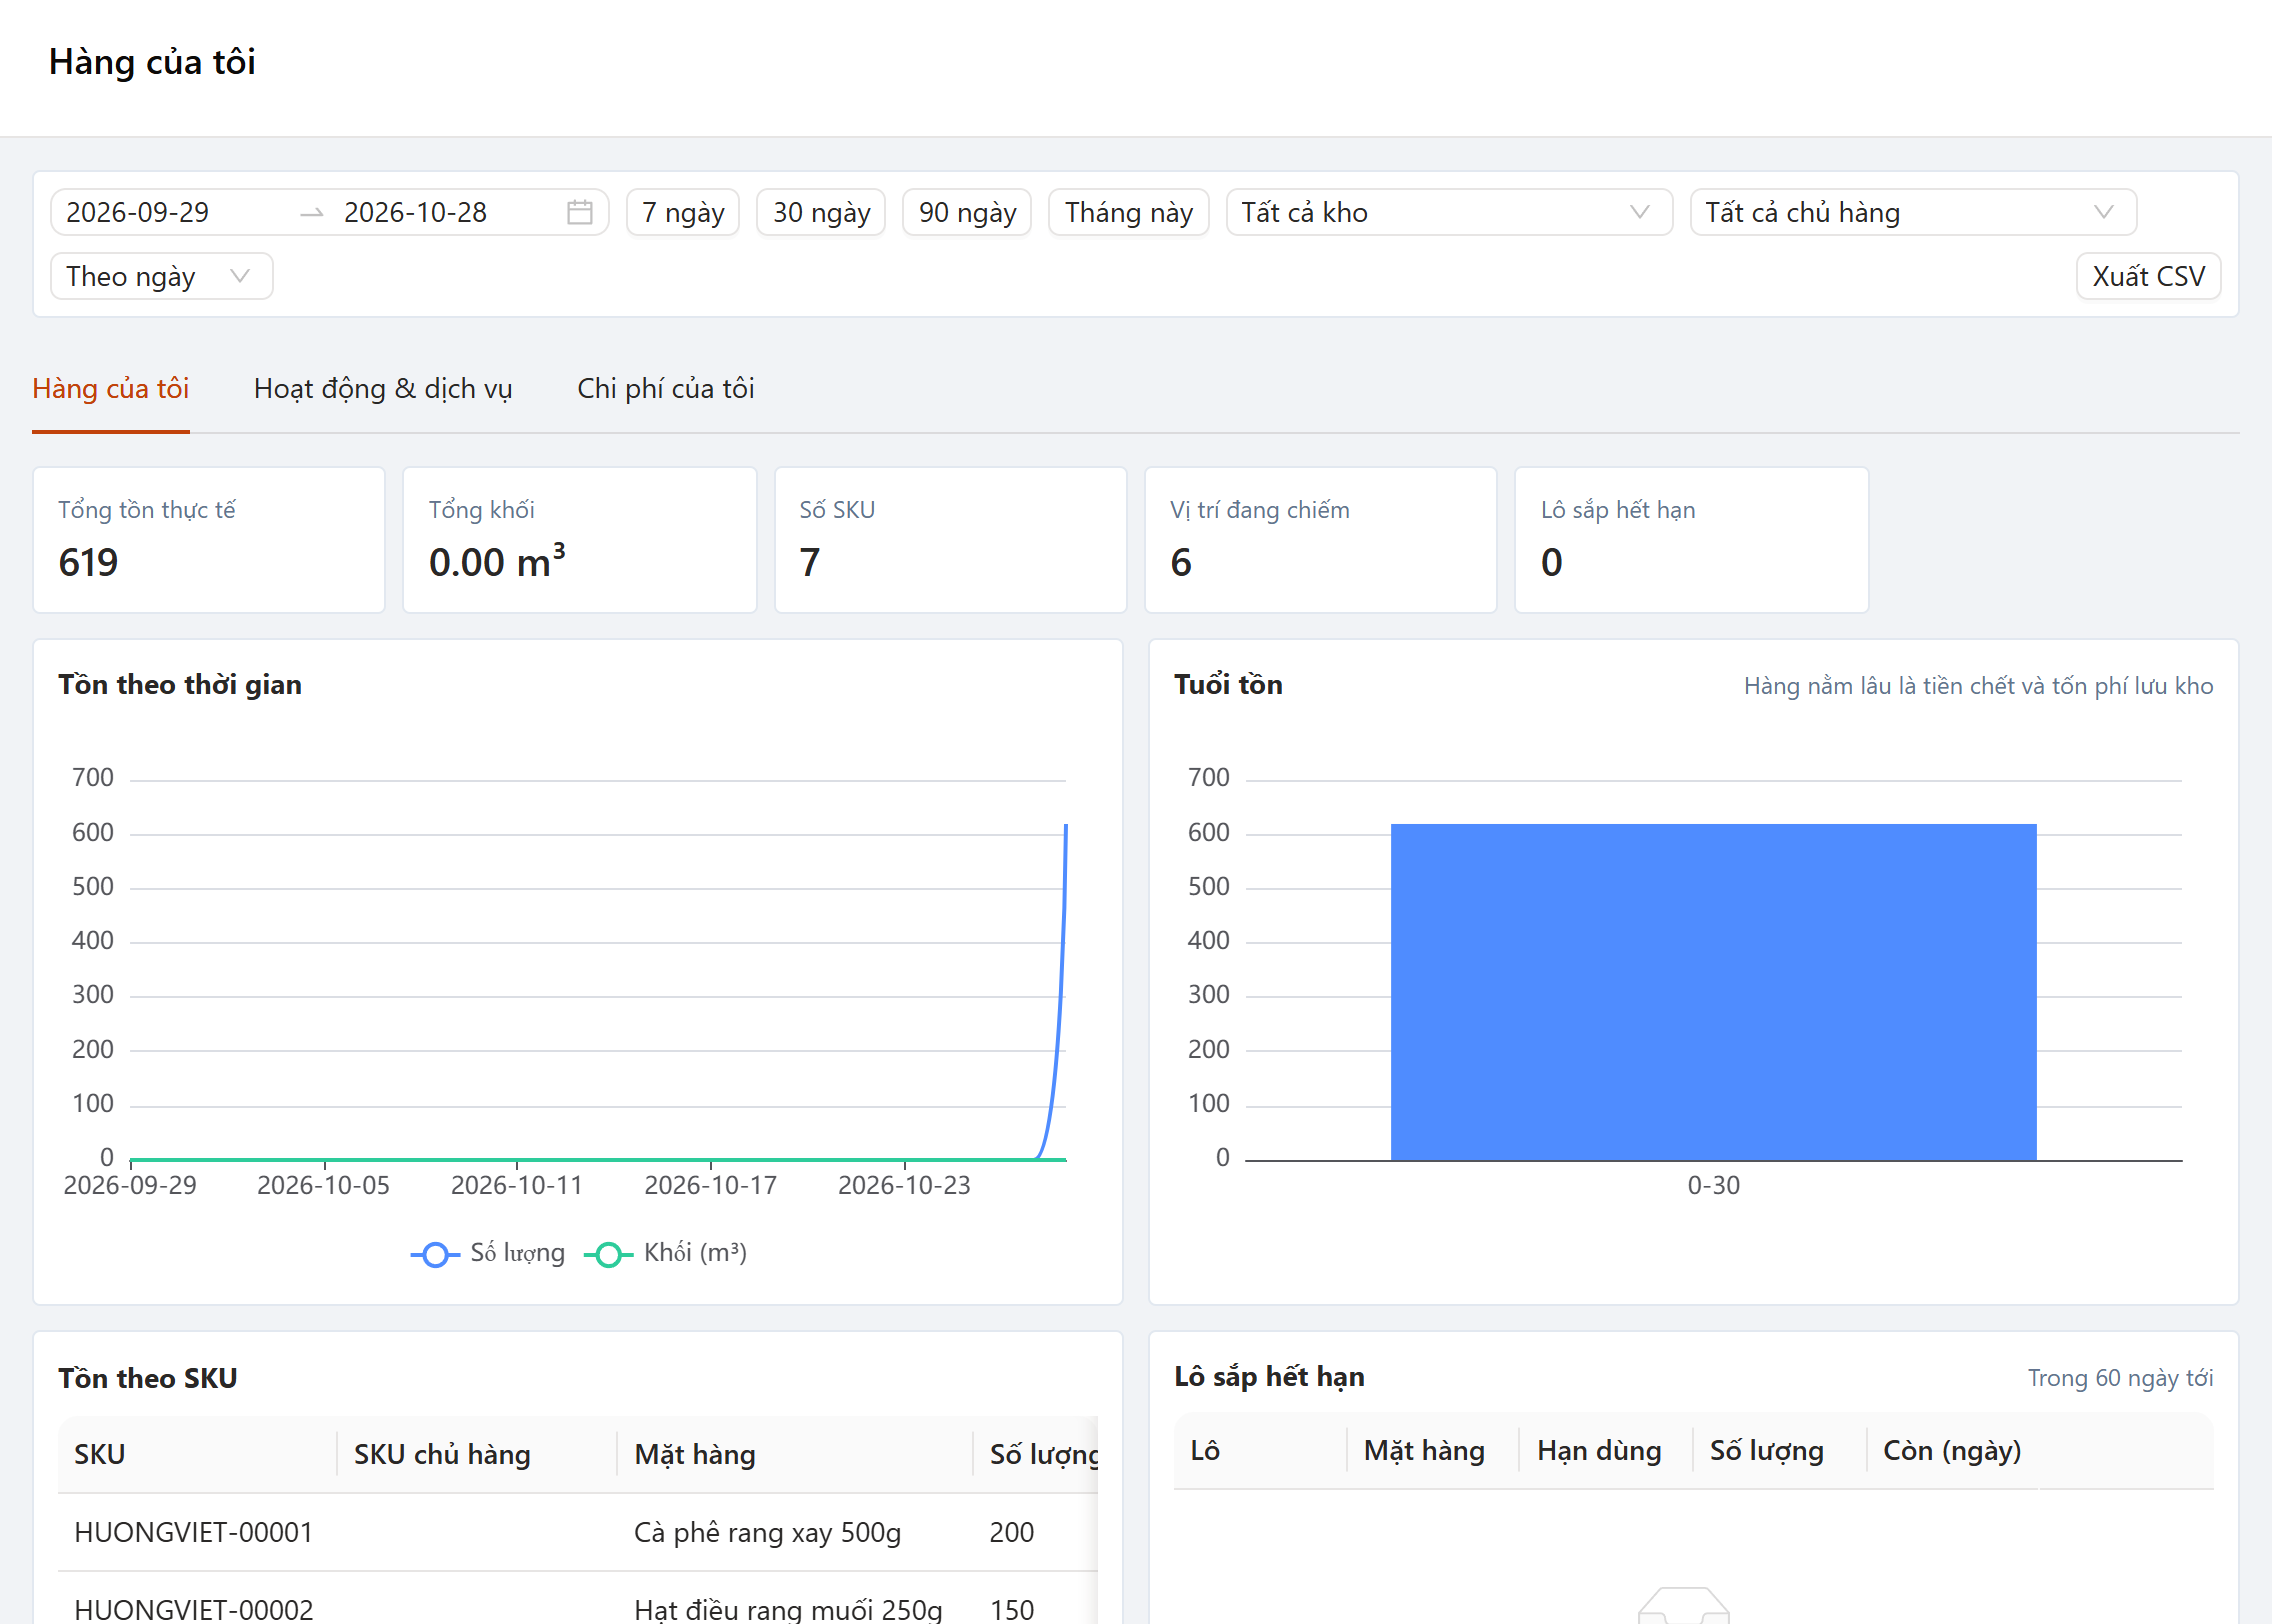Open the Tất cả kho dropdown
This screenshot has width=2272, height=1624.
[x=1449, y=212]
